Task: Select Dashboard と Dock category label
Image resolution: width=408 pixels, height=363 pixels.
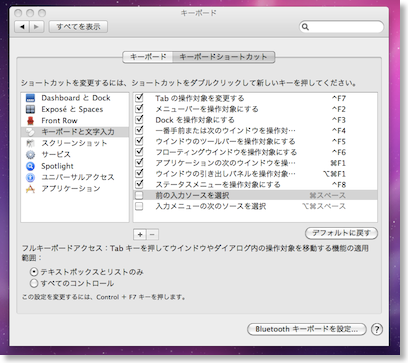Action: tap(76, 98)
